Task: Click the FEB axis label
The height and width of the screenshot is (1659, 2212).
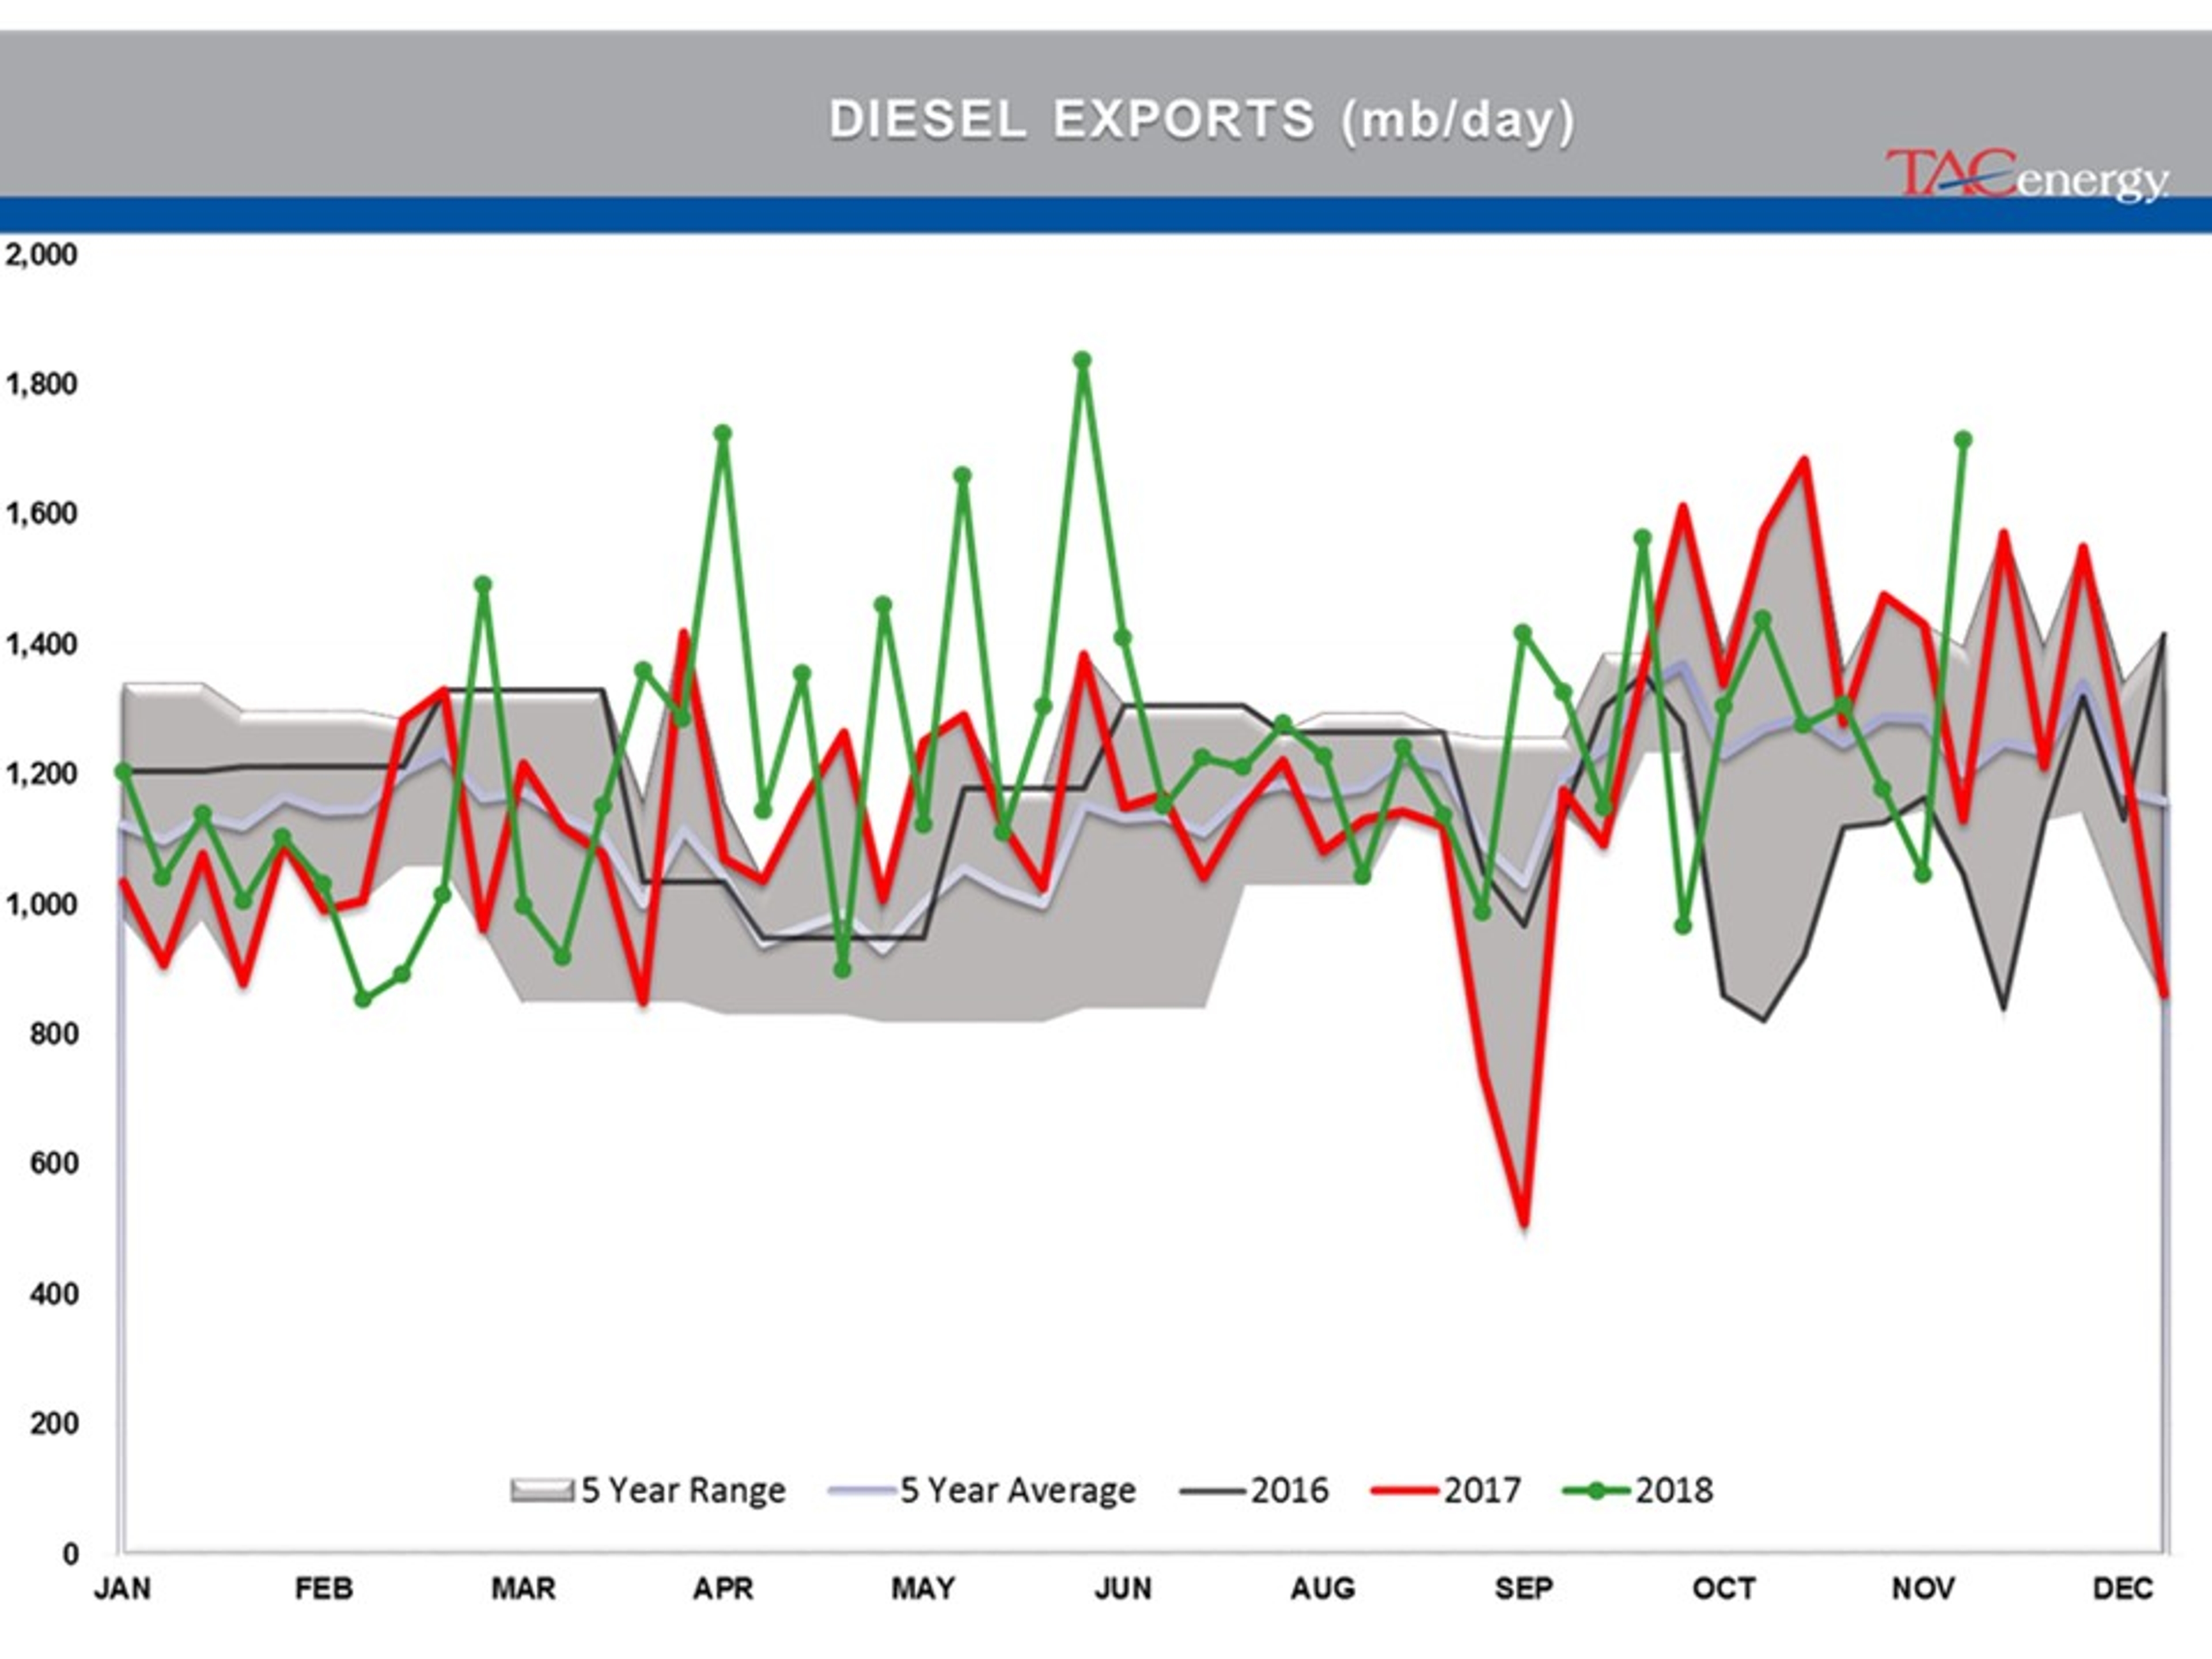Action: (x=323, y=1588)
